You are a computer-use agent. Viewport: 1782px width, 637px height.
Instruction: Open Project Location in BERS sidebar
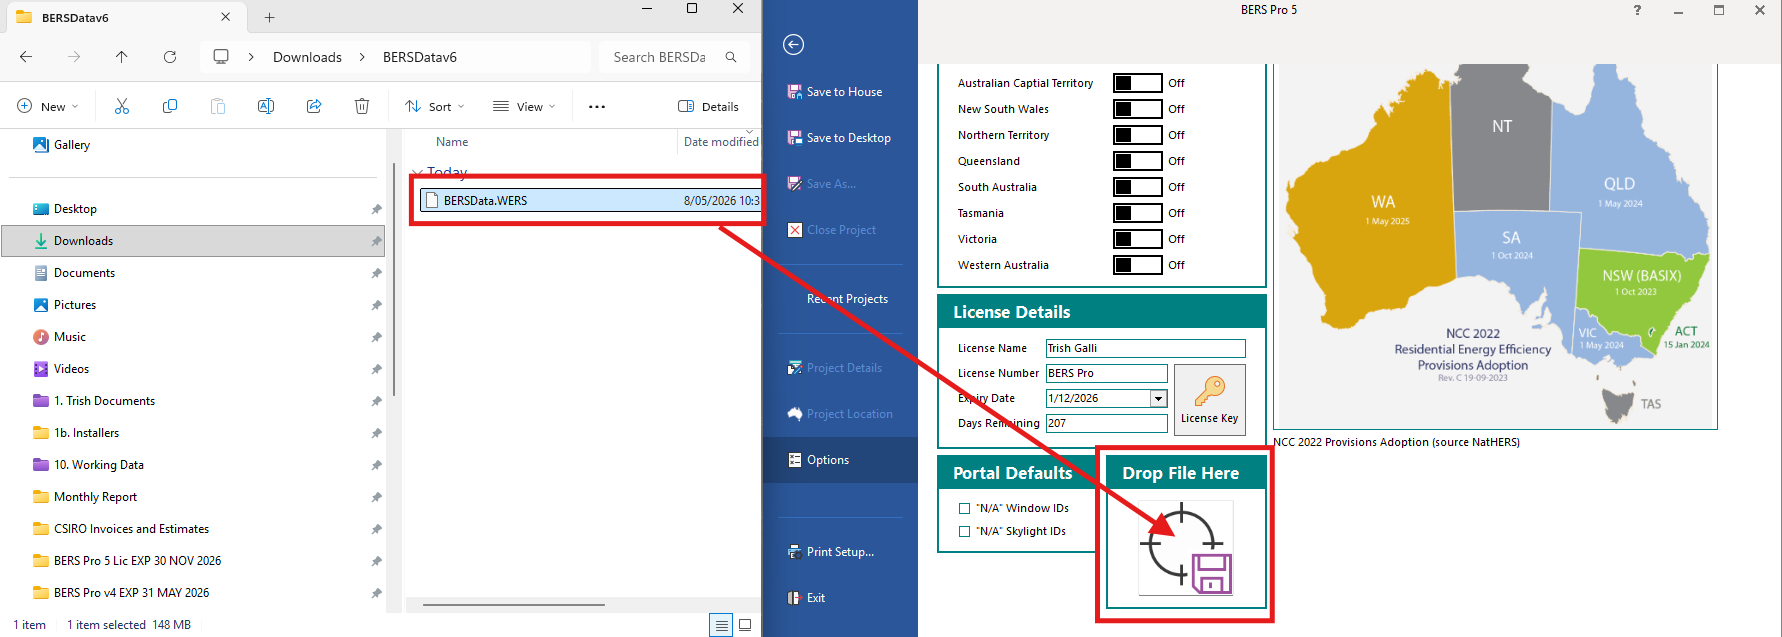tap(840, 414)
